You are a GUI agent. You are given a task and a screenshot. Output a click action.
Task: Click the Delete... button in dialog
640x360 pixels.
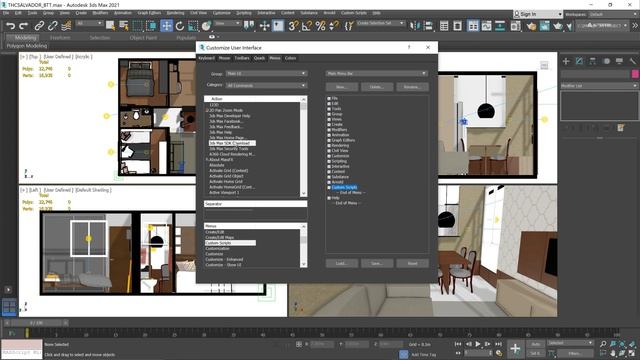pyautogui.click(x=377, y=87)
